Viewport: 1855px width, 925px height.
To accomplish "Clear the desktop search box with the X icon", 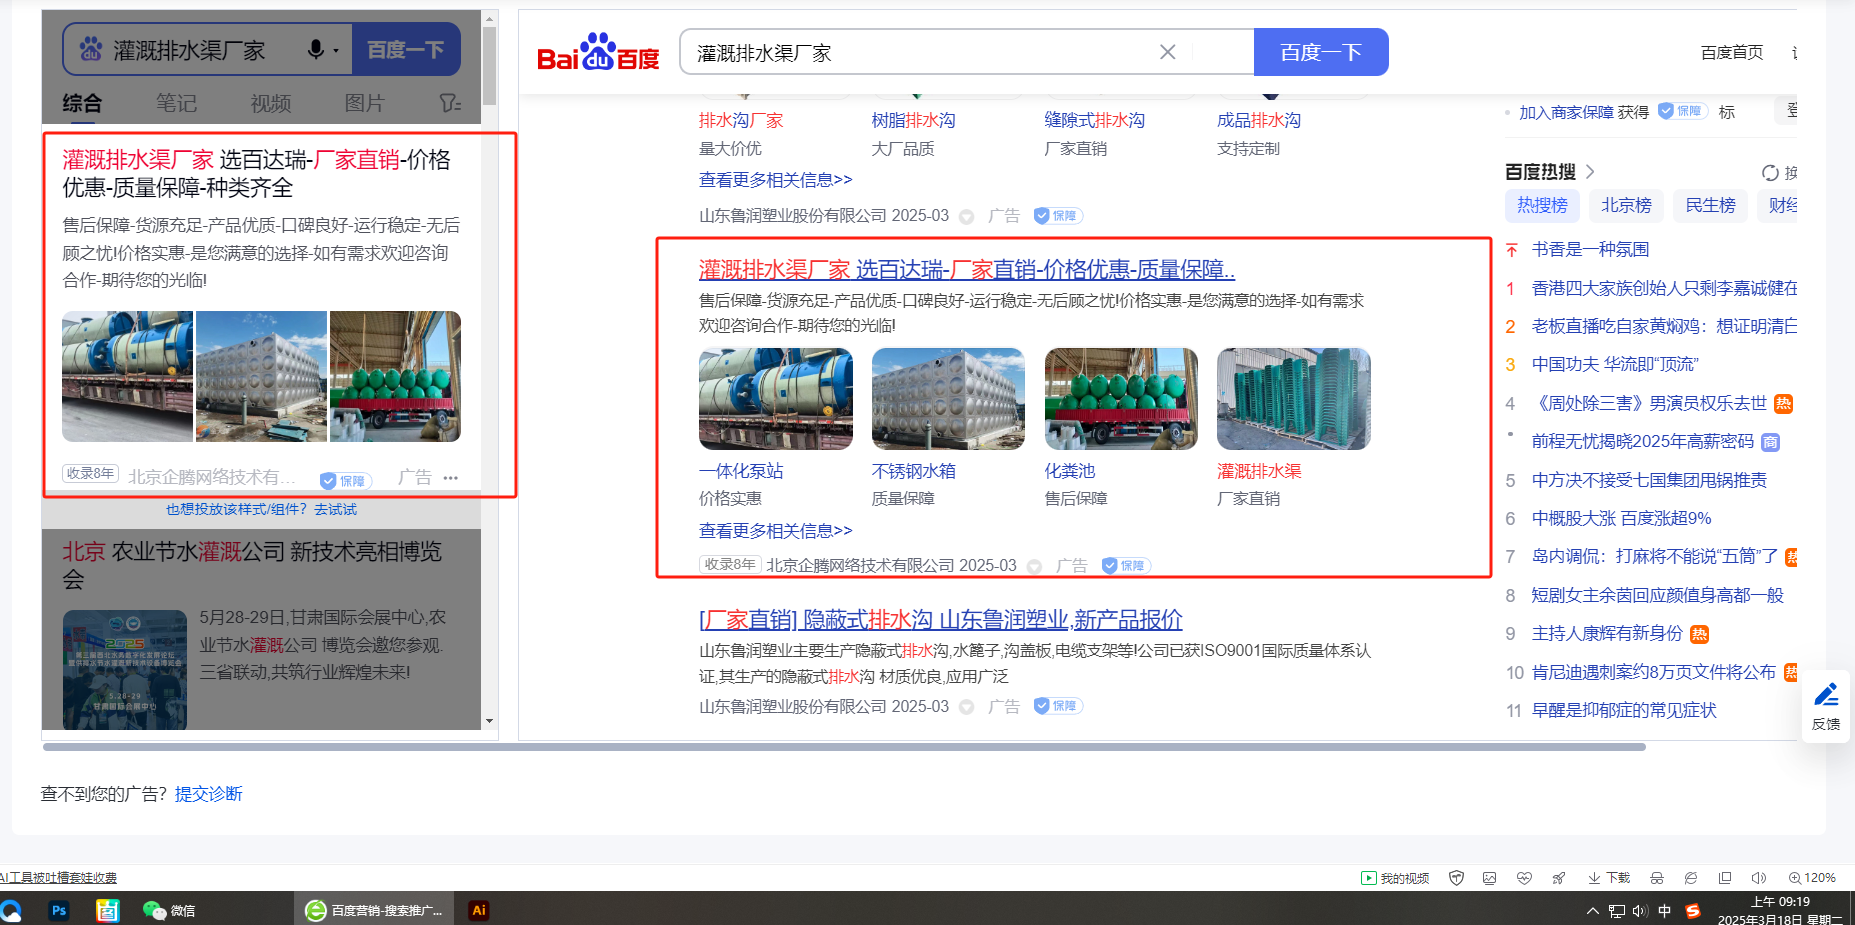I will pyautogui.click(x=1167, y=52).
